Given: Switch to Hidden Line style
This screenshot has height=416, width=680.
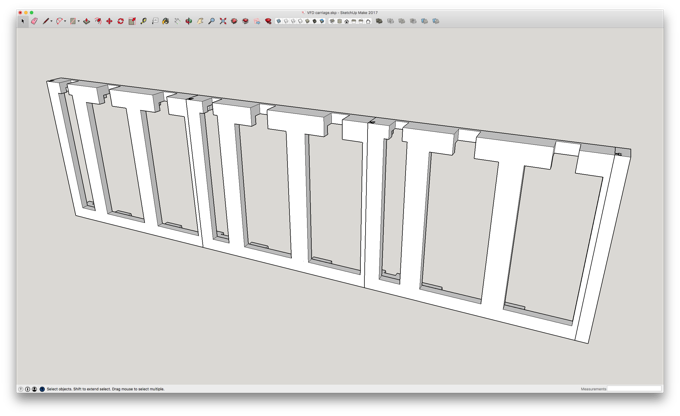Looking at the screenshot, I should tap(300, 21).
